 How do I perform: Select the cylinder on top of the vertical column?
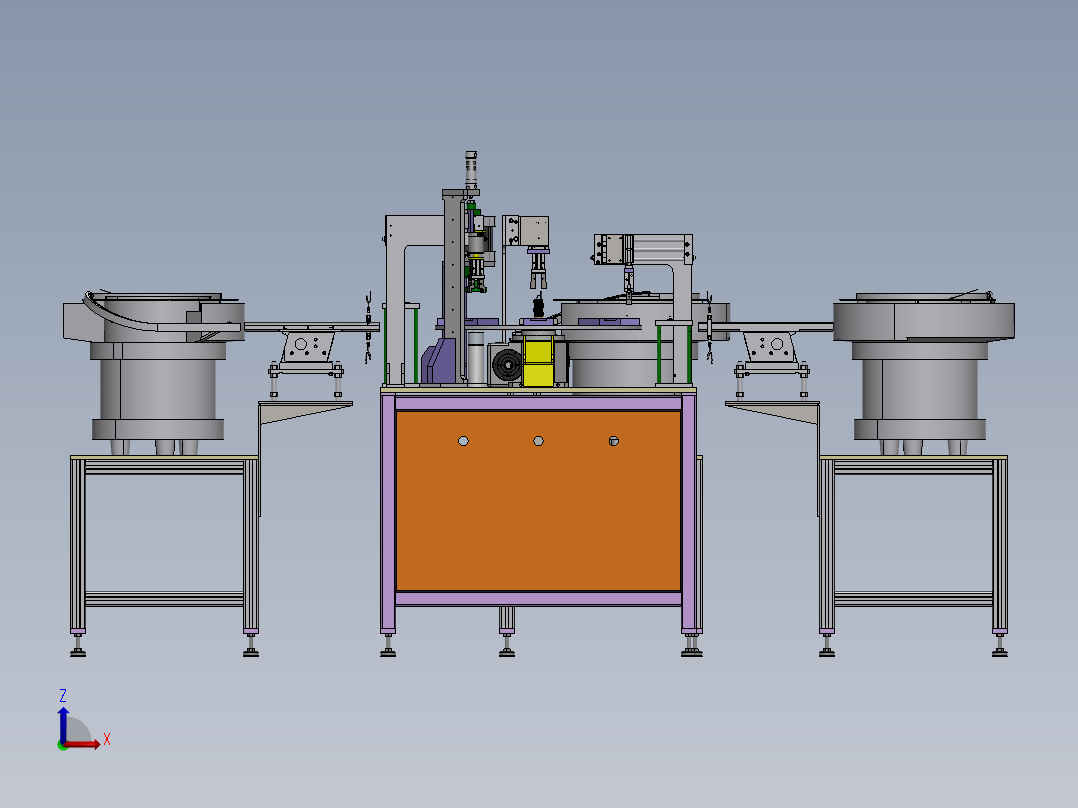click(x=471, y=169)
